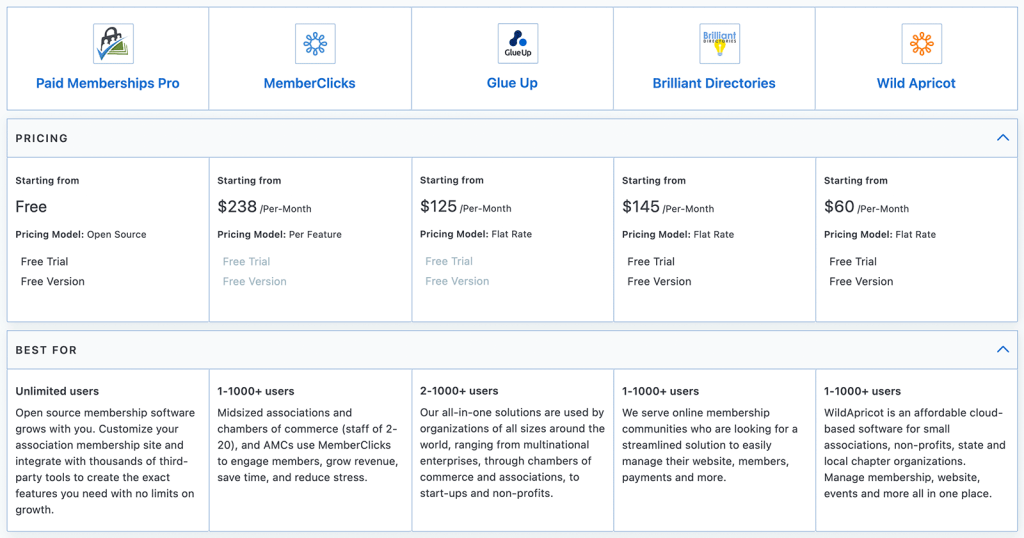Screen dimensions: 1024x538
Task: Click Brilliant Directories' 'Pricing Model: Flat Rate'
Action: click(x=678, y=234)
